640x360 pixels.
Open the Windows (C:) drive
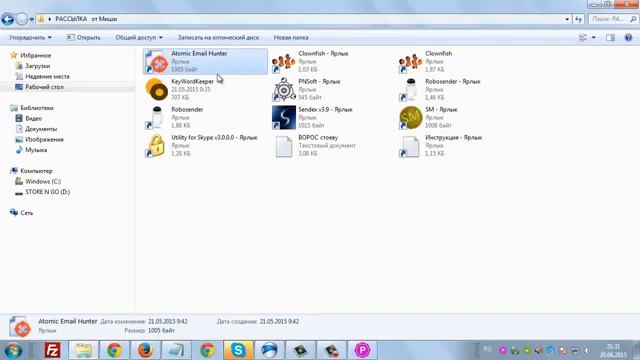43,182
